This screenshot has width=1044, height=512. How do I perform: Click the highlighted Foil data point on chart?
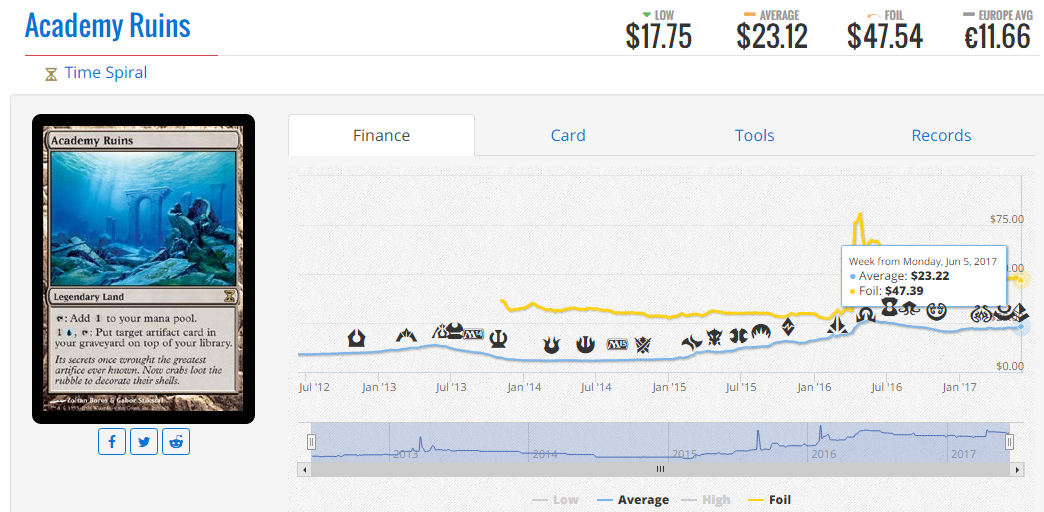(1021, 280)
